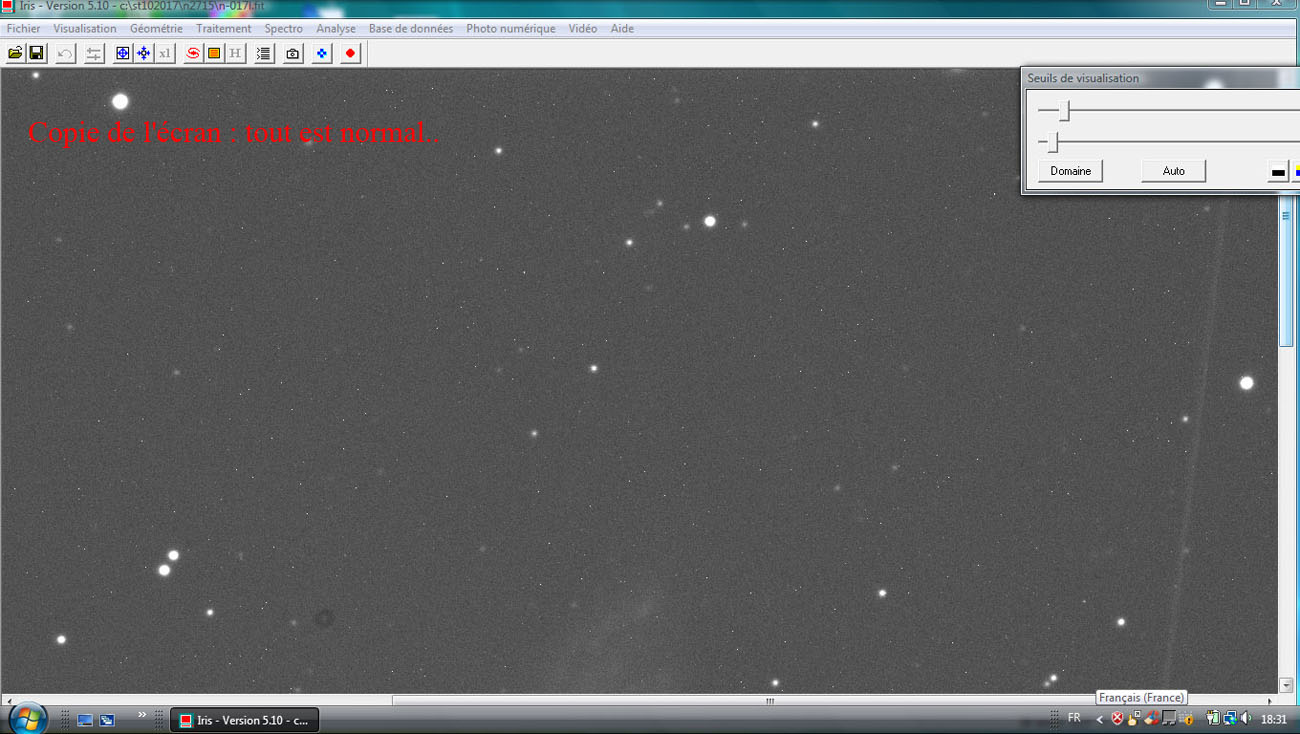
Task: Click the save floppy disk icon
Action: coord(36,53)
